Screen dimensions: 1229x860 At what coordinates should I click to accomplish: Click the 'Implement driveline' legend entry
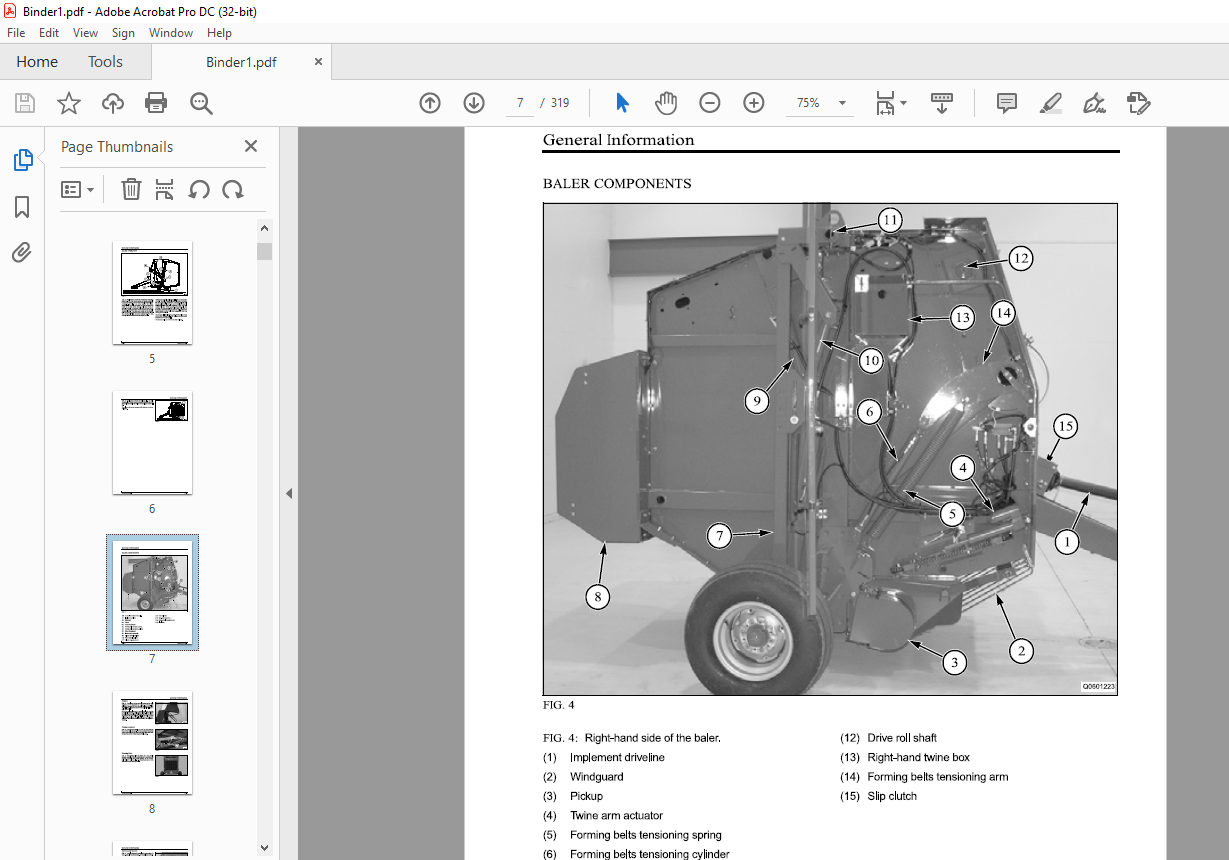(x=617, y=757)
